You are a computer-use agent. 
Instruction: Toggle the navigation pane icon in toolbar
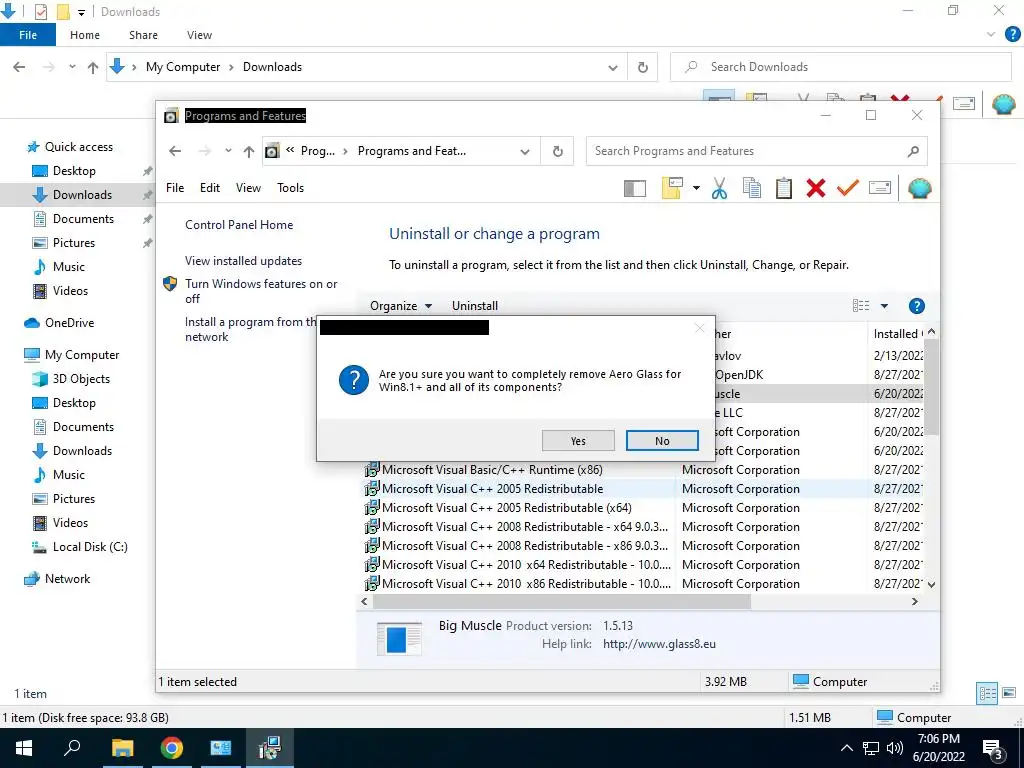point(635,189)
